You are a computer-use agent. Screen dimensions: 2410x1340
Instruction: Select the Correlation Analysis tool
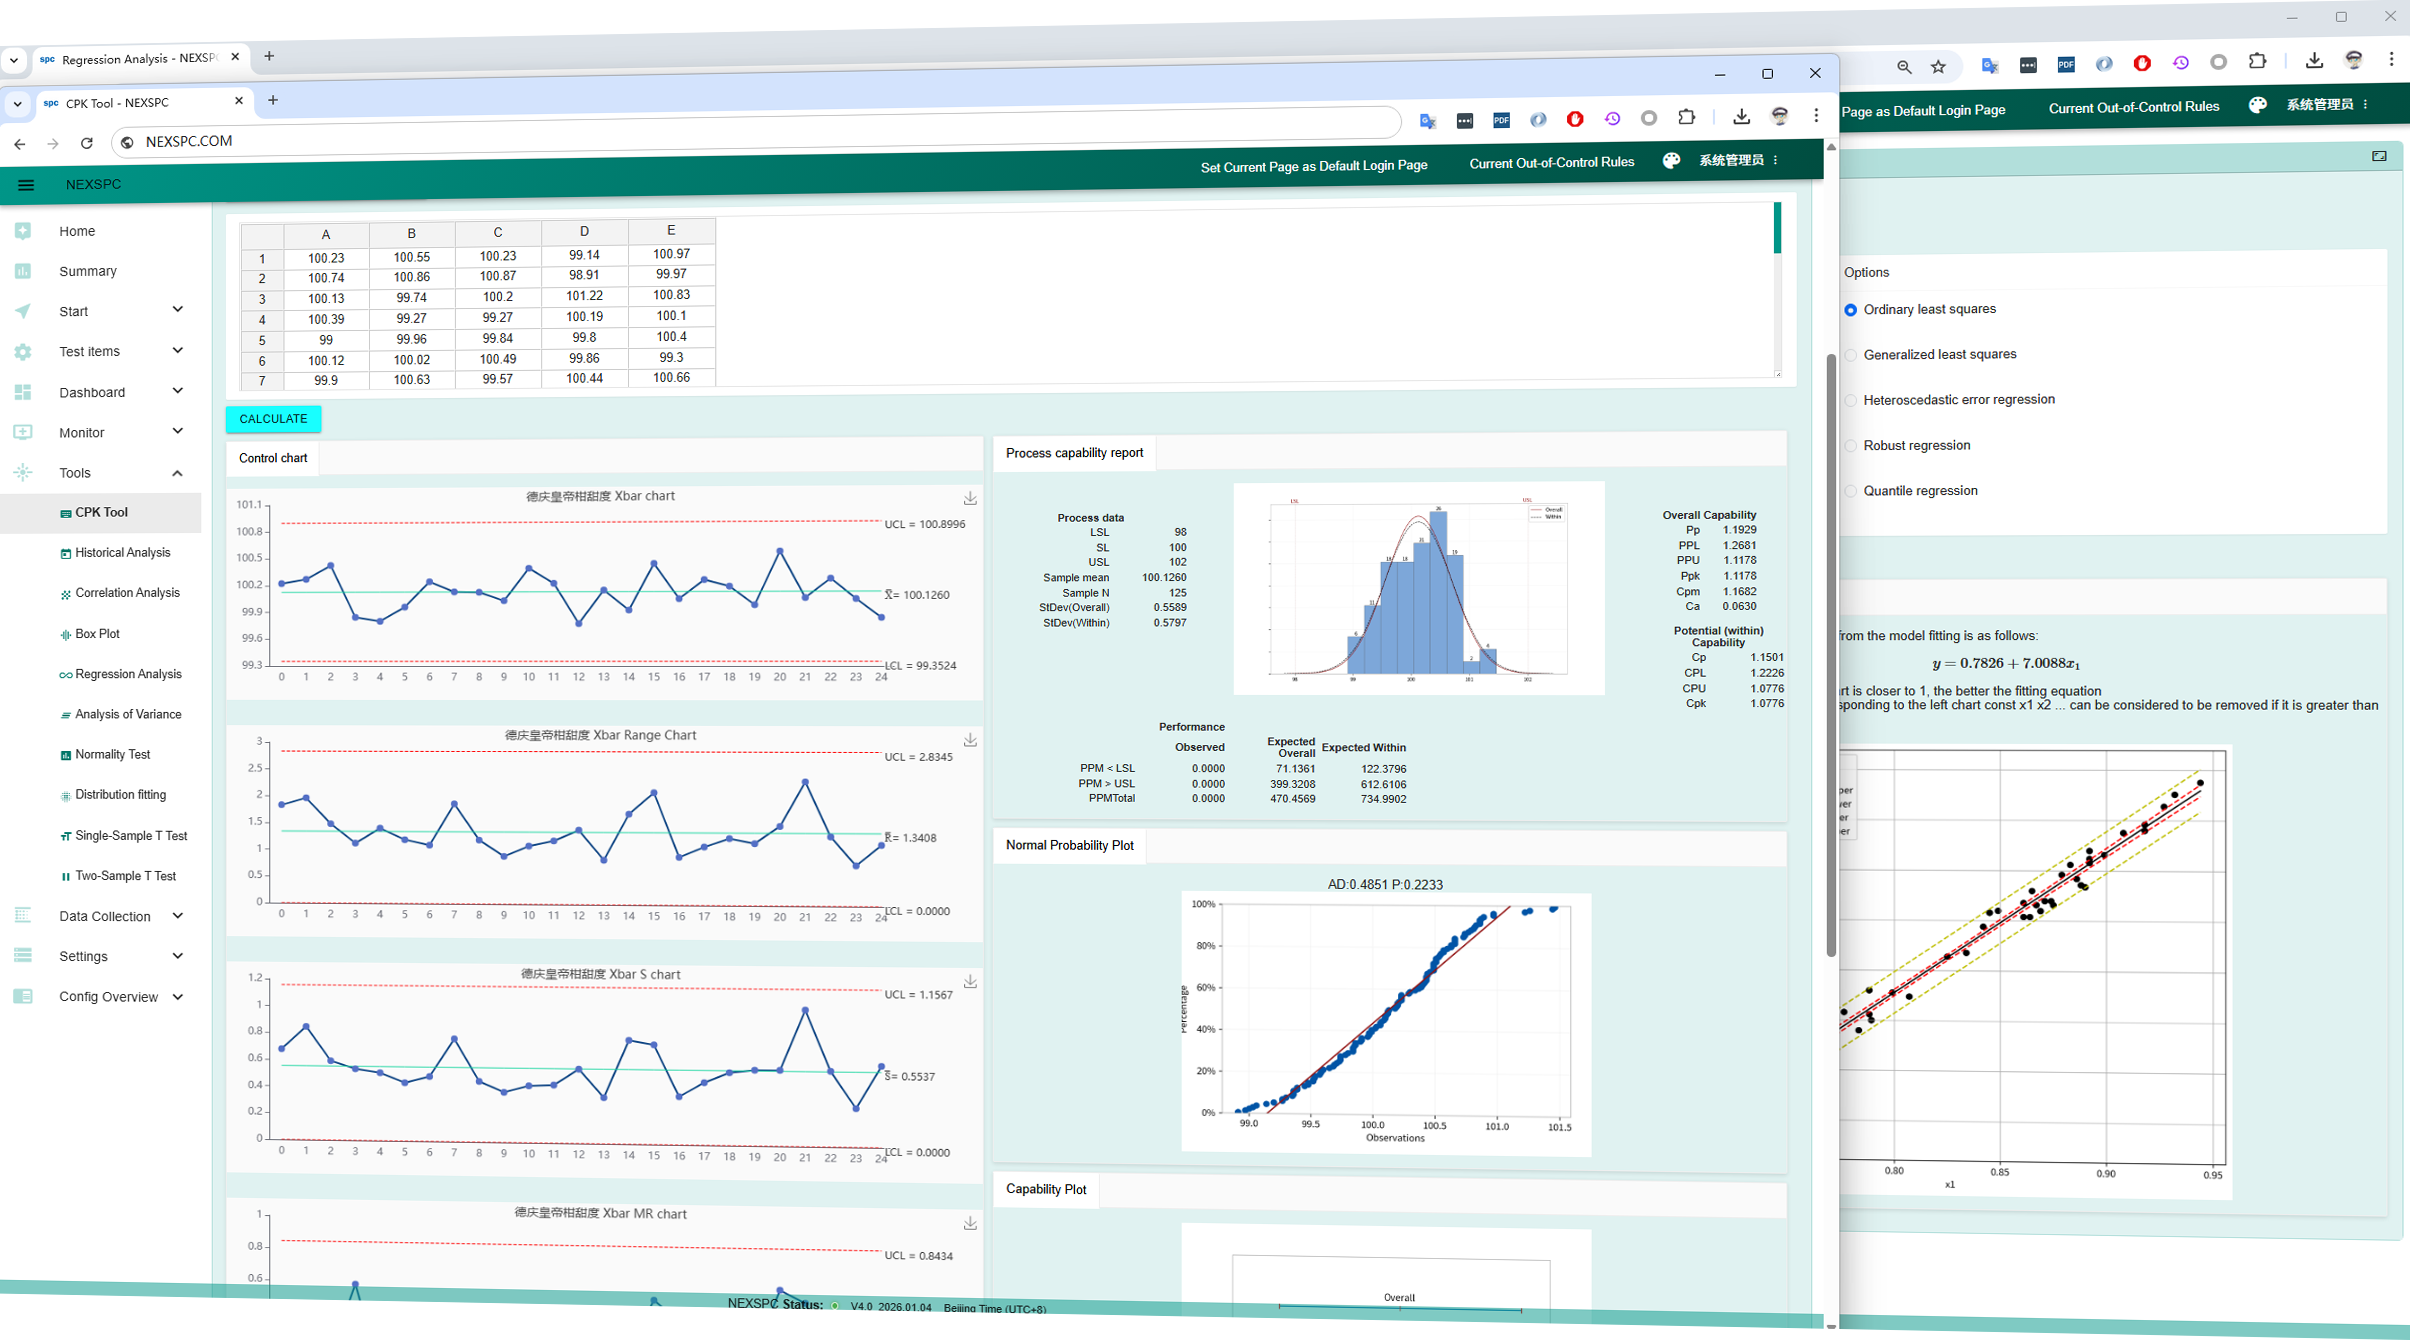[126, 592]
